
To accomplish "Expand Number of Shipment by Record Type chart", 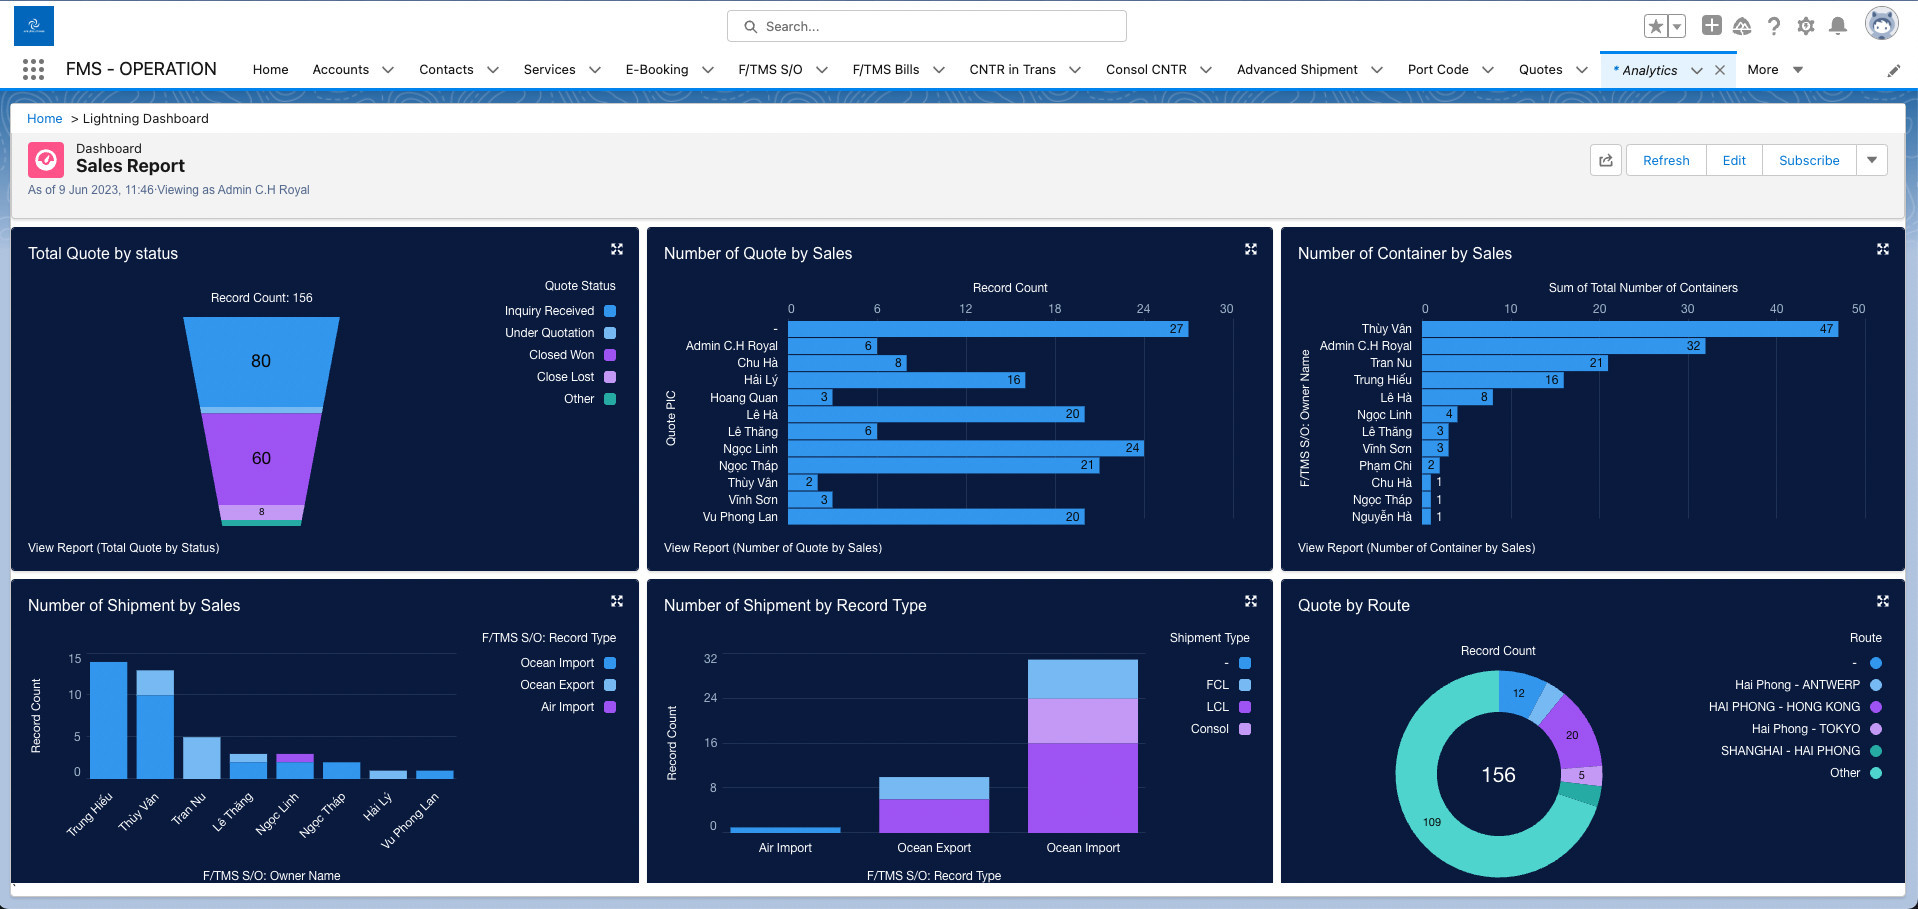I will tap(1251, 601).
